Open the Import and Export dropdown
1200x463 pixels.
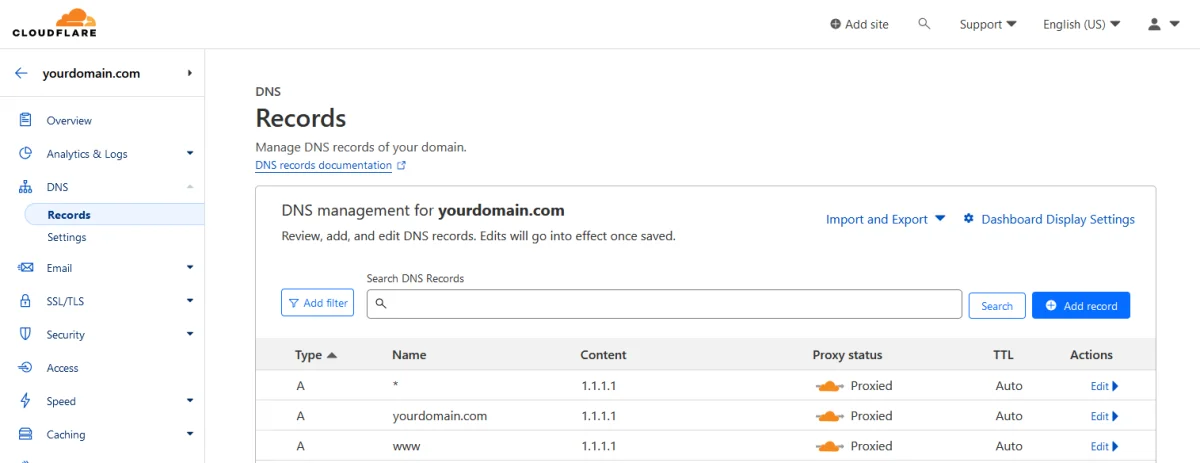coord(885,219)
